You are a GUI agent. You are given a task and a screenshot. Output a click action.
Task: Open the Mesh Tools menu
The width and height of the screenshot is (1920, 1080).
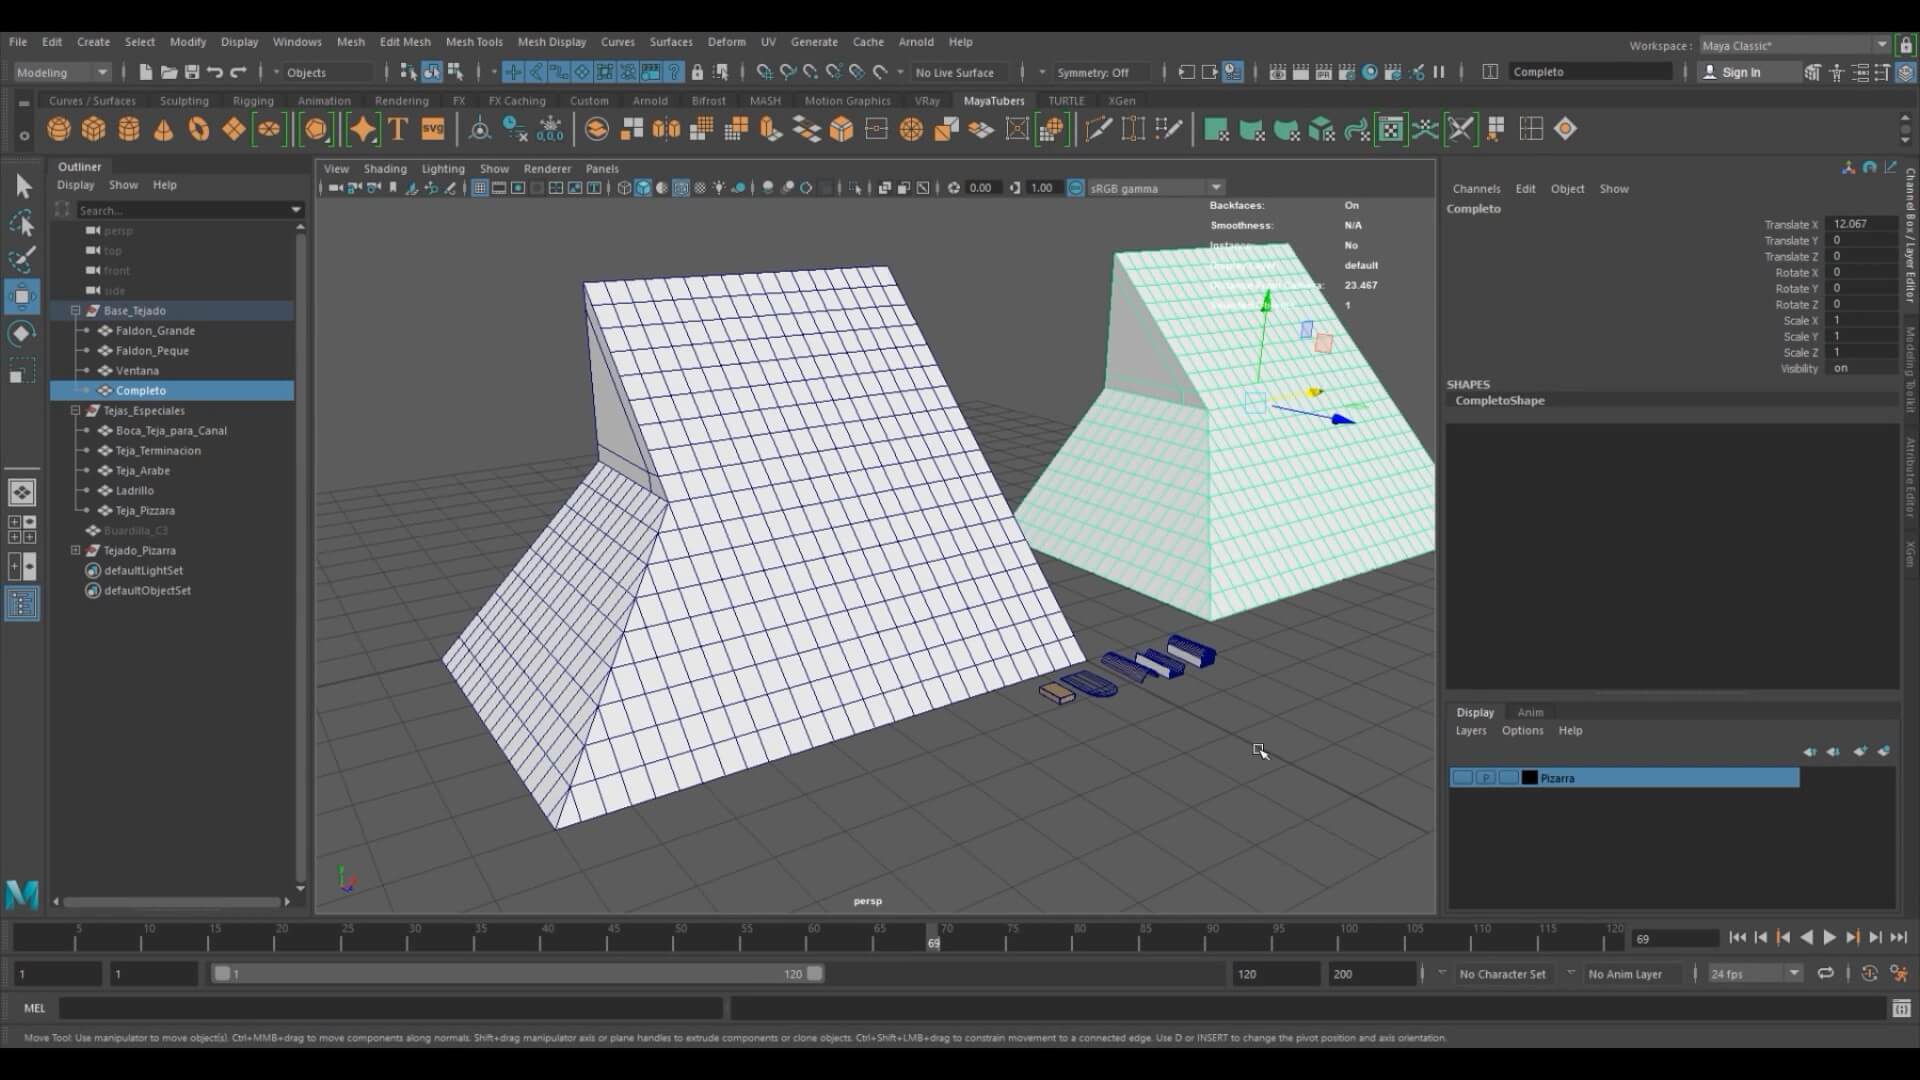[474, 42]
